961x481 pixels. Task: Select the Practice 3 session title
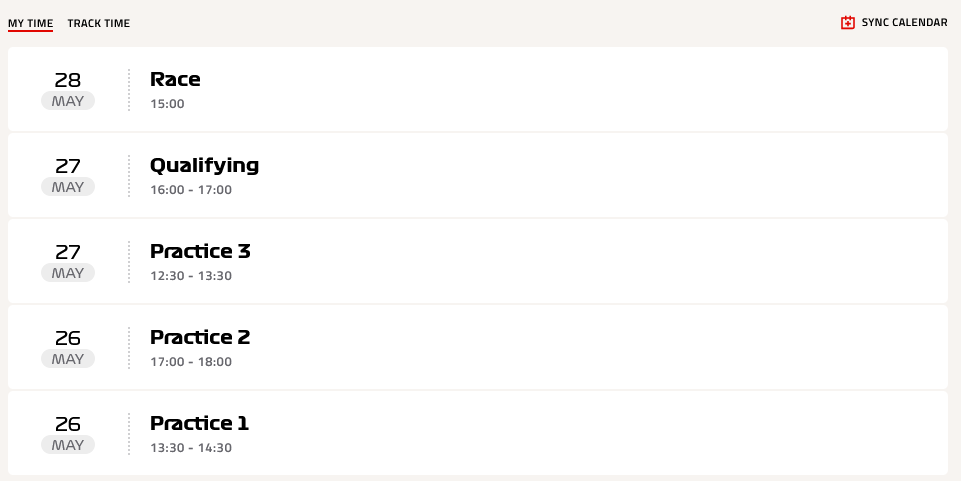point(200,251)
